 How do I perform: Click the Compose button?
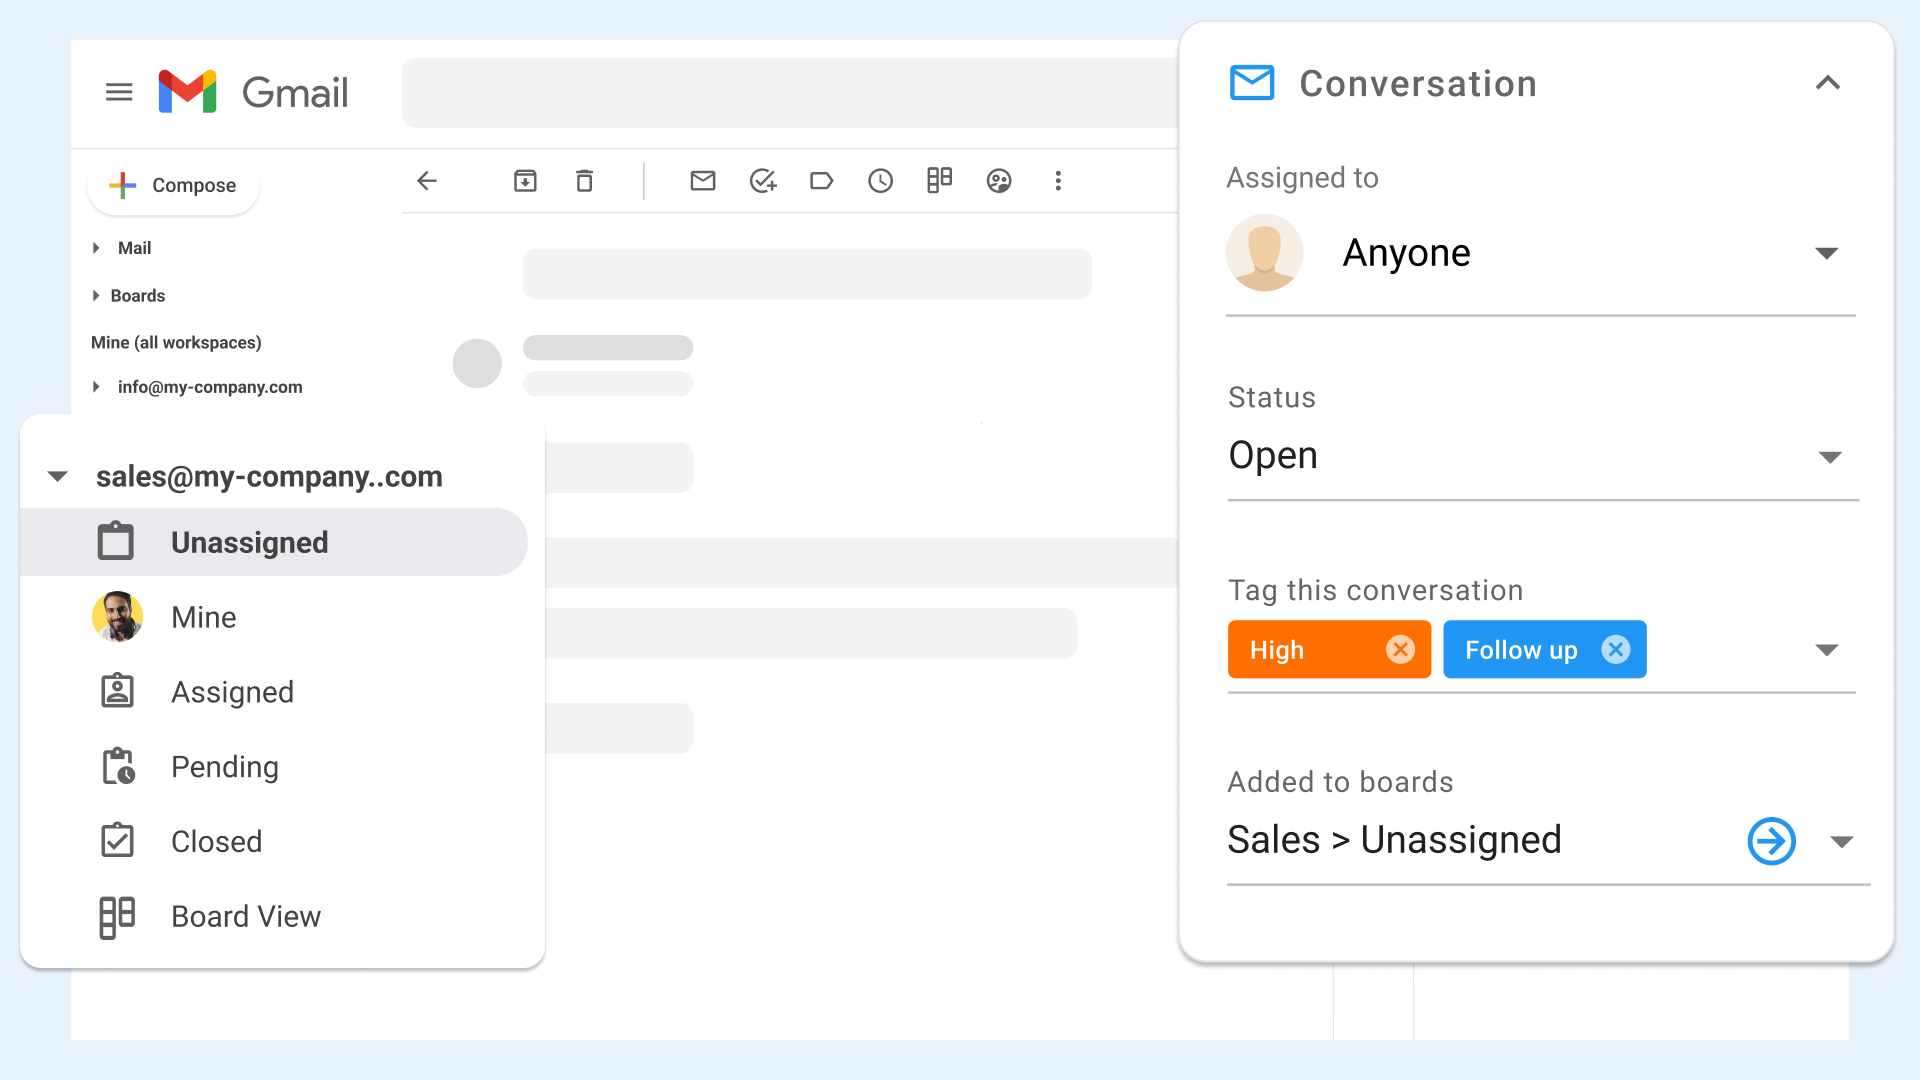coord(174,185)
